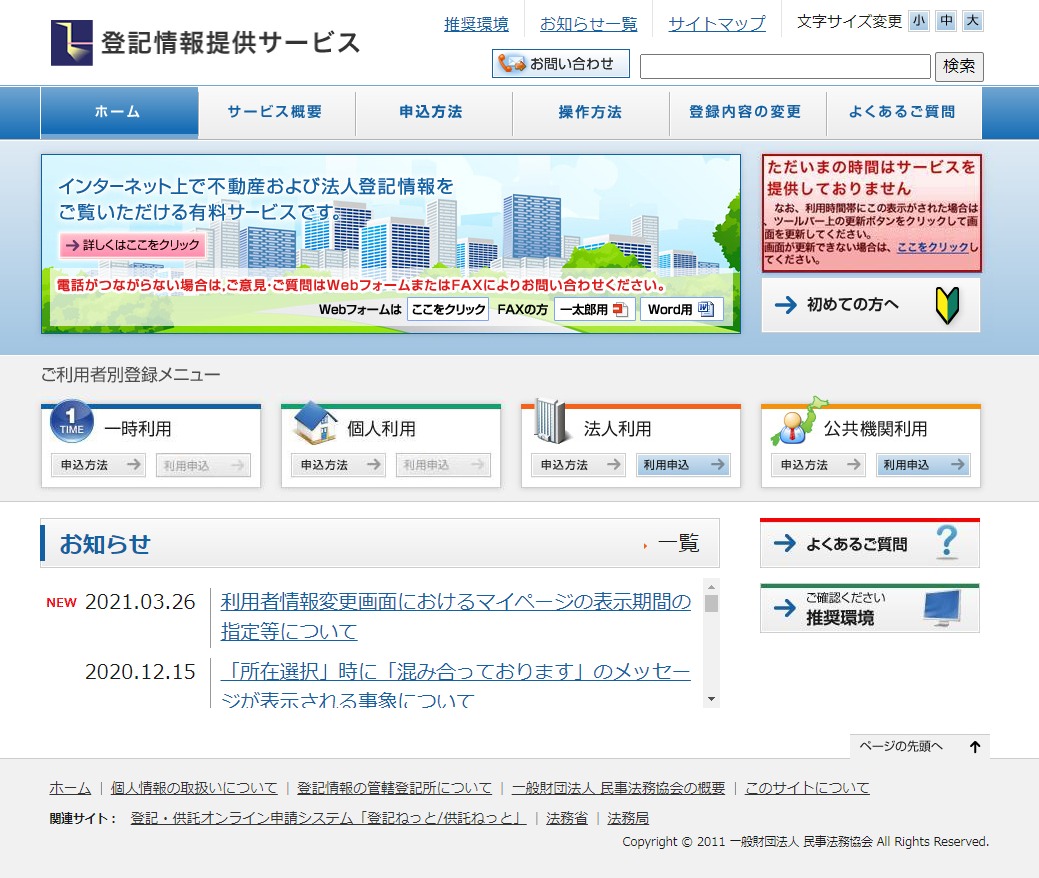Viewport: 1039px width, 878px height.
Task: Click the 公共機関利用 person icon
Action: pos(797,422)
